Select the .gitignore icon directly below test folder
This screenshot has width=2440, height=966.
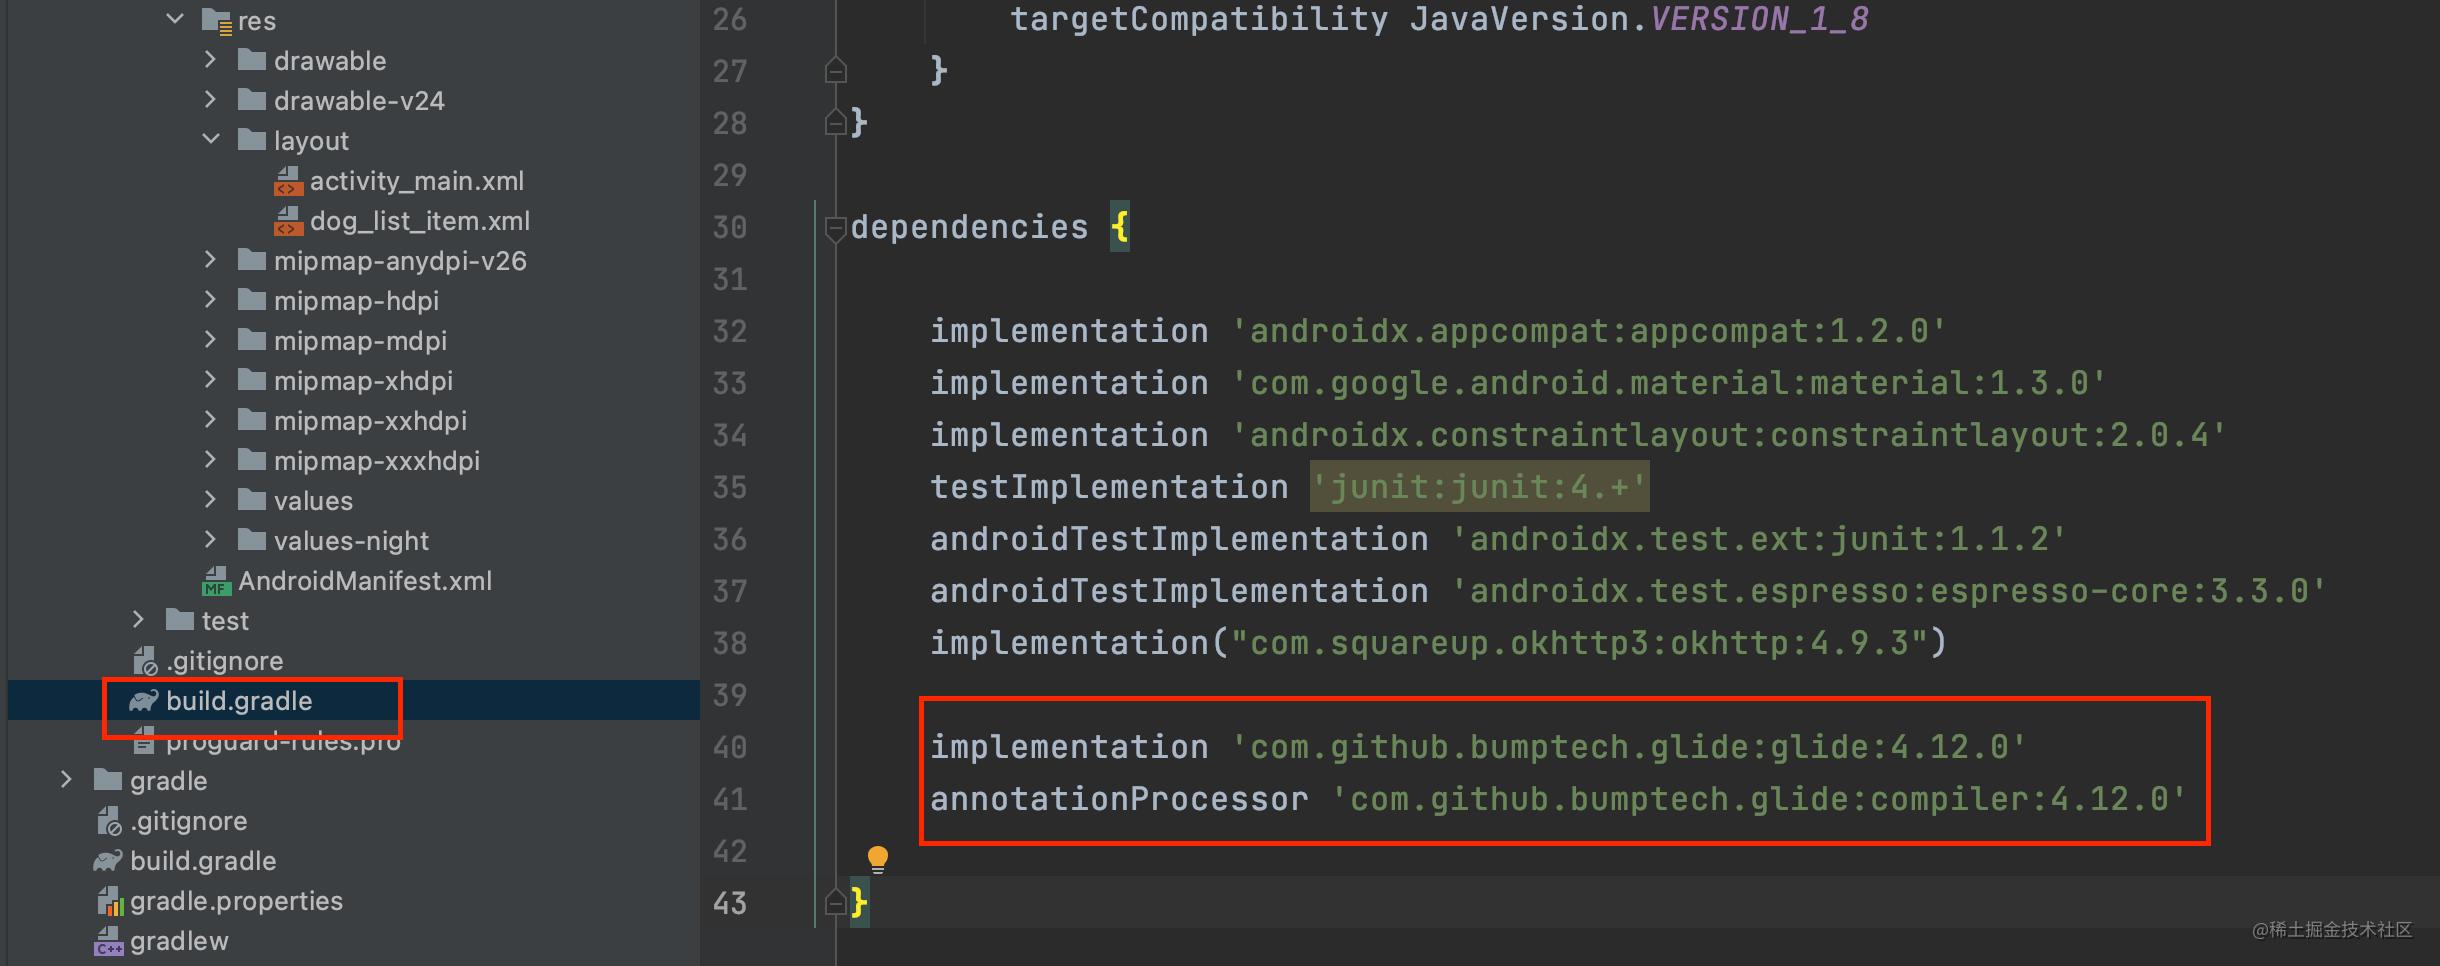tap(146, 661)
